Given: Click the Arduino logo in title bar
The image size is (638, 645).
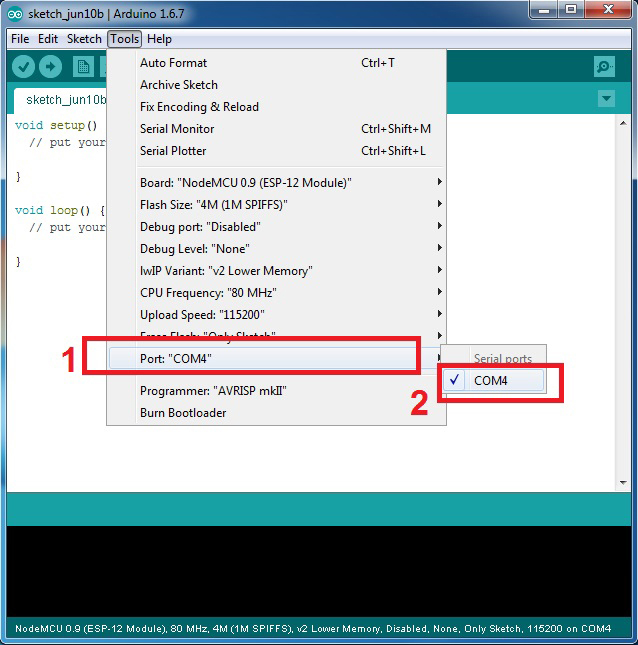Looking at the screenshot, I should (14, 11).
